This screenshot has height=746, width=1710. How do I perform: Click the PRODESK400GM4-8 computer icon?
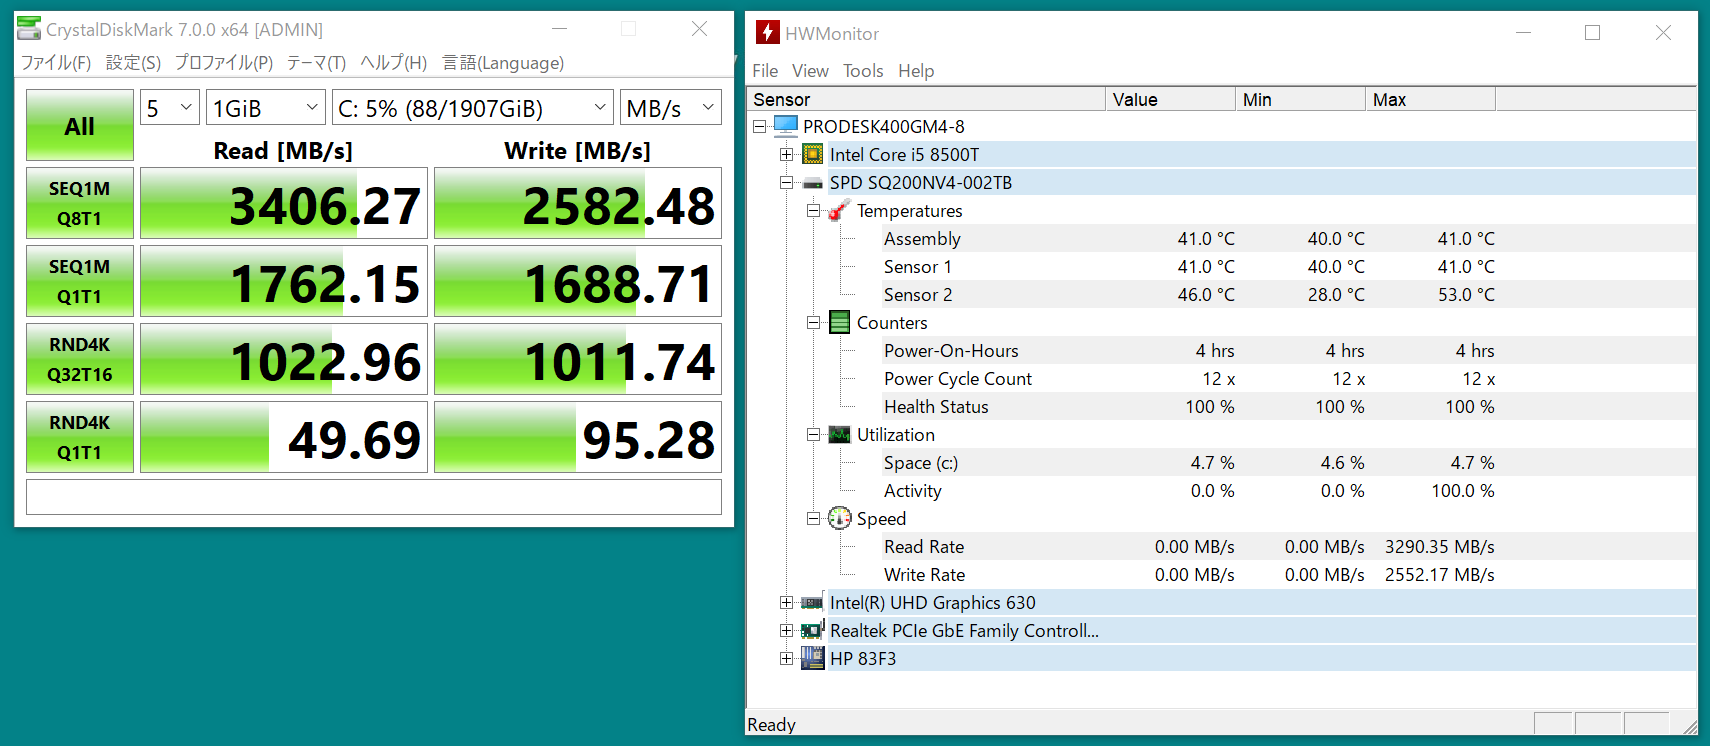[786, 127]
